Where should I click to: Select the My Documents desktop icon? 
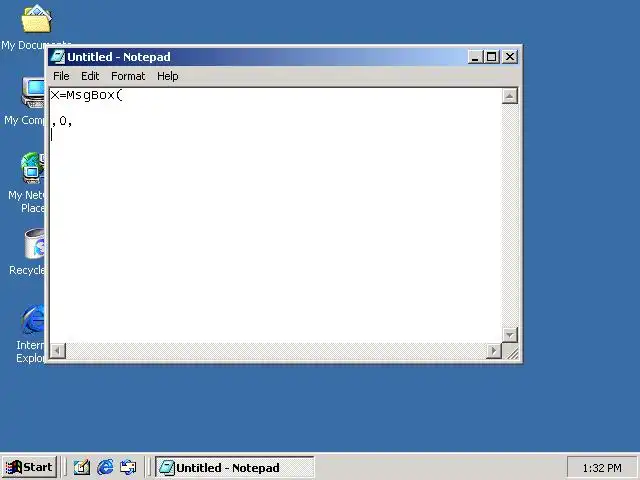[36, 27]
